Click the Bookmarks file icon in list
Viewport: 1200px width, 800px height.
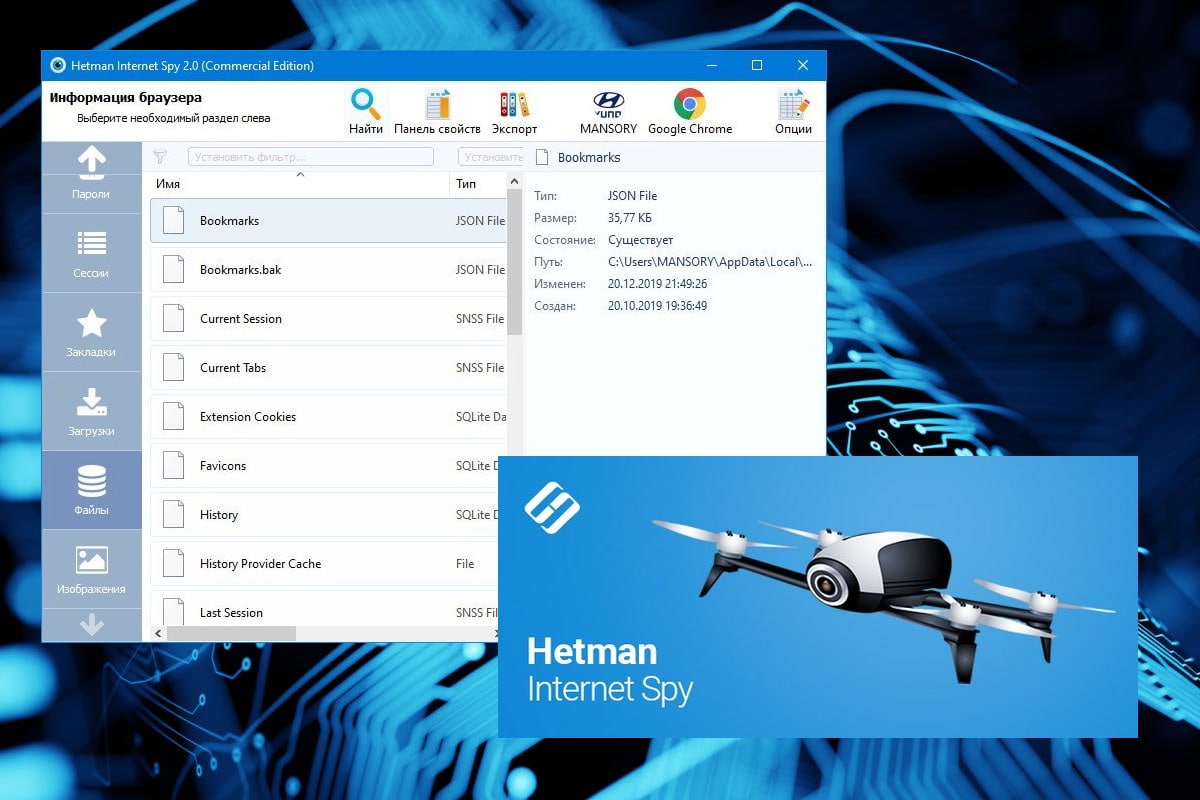(173, 220)
